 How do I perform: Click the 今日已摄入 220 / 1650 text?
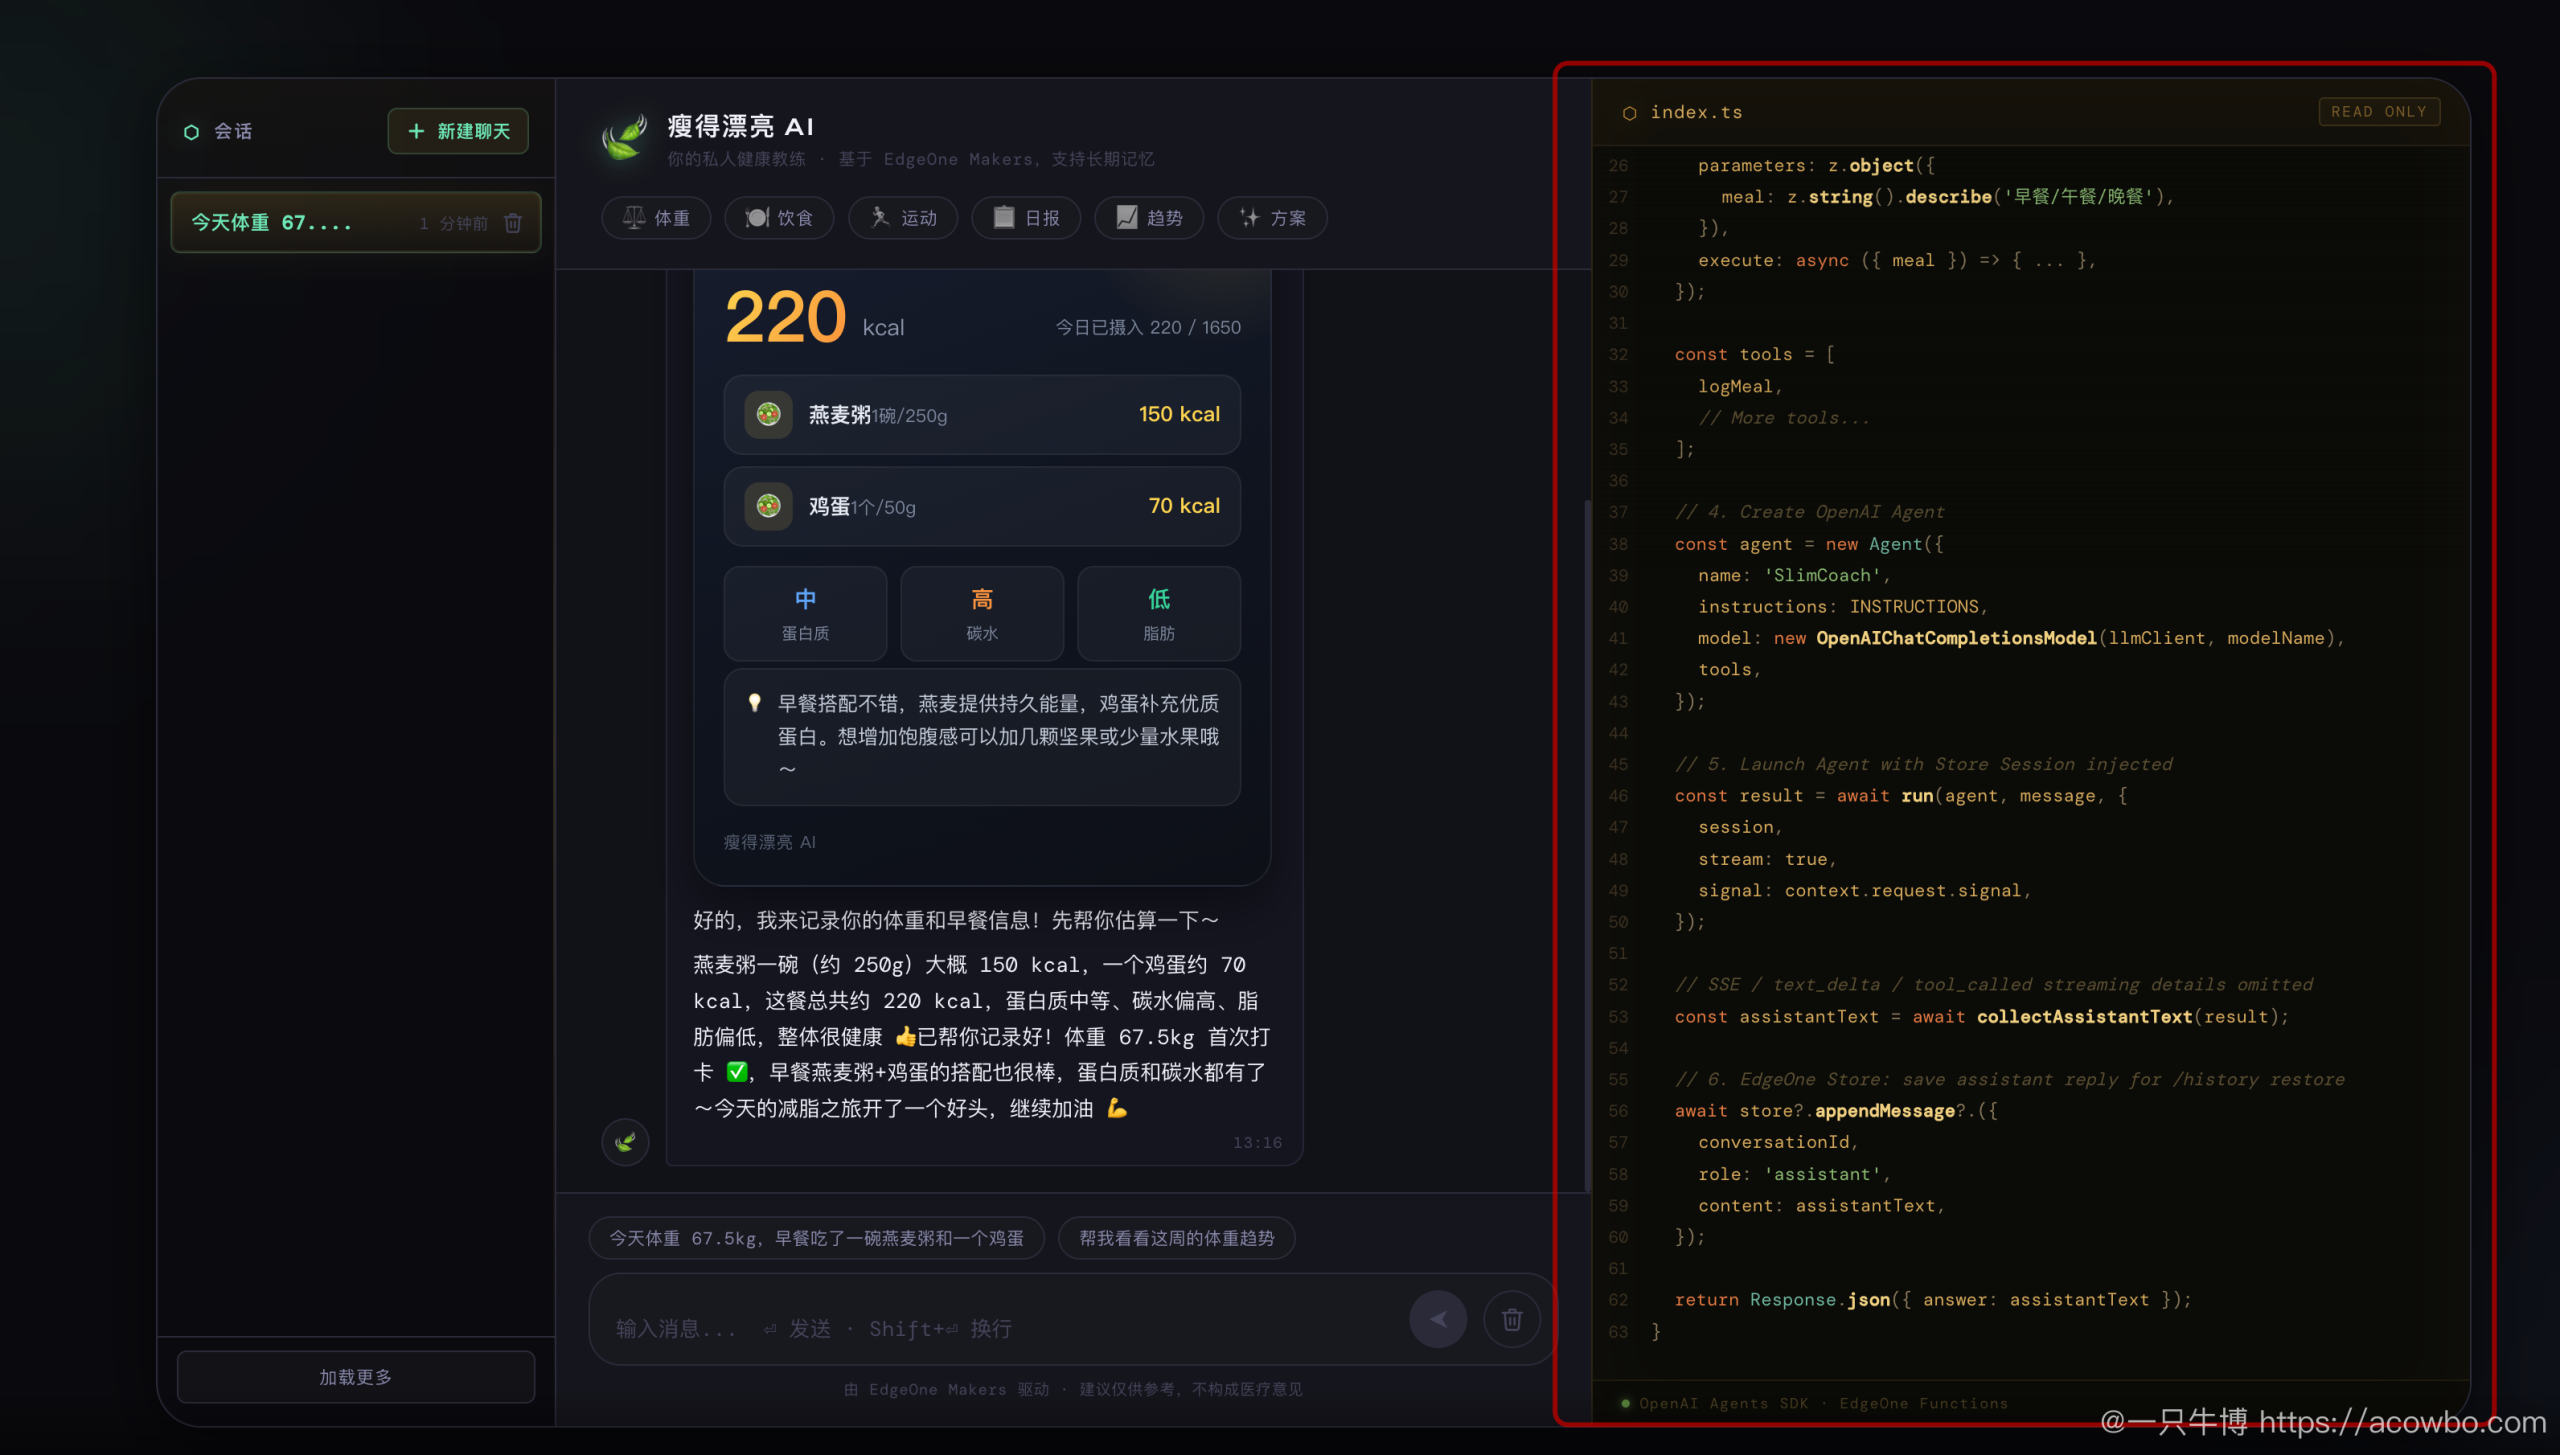pyautogui.click(x=1148, y=327)
